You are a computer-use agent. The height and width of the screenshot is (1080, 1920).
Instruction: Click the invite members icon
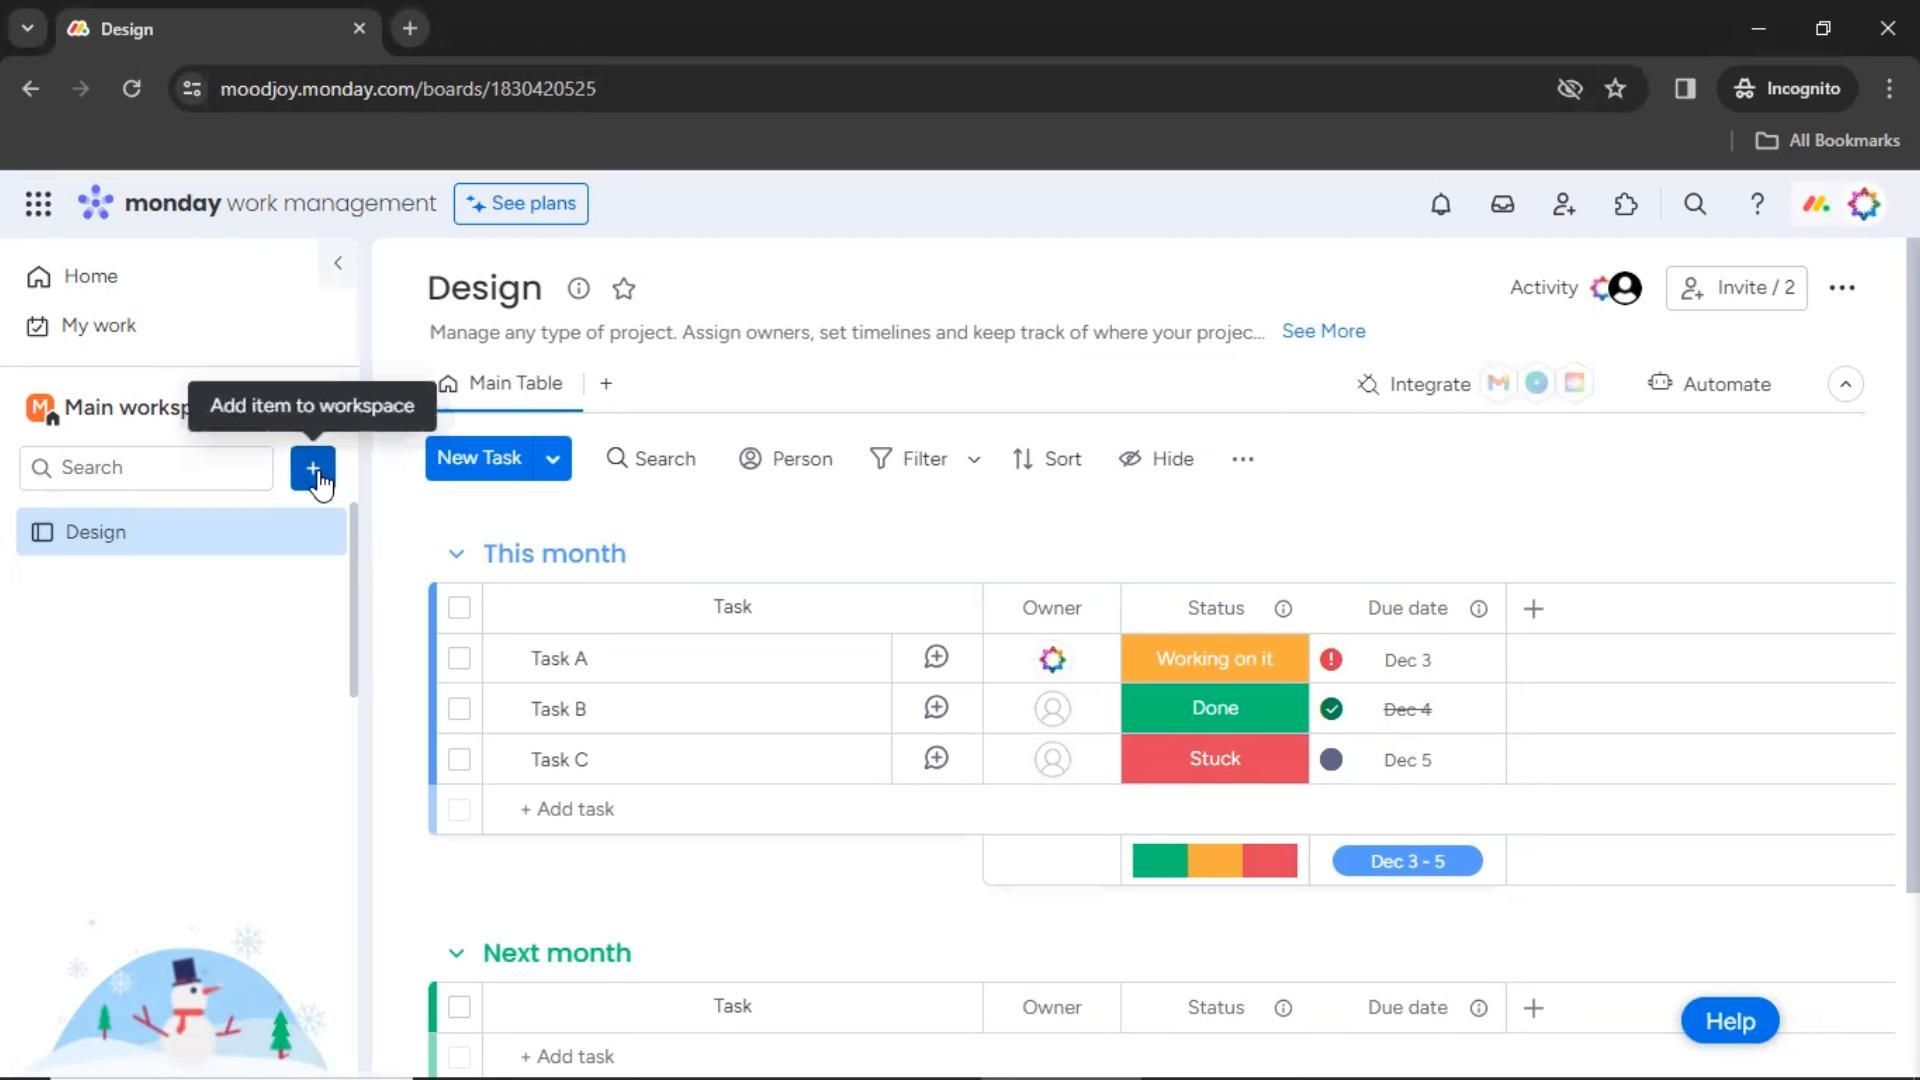tap(1564, 204)
